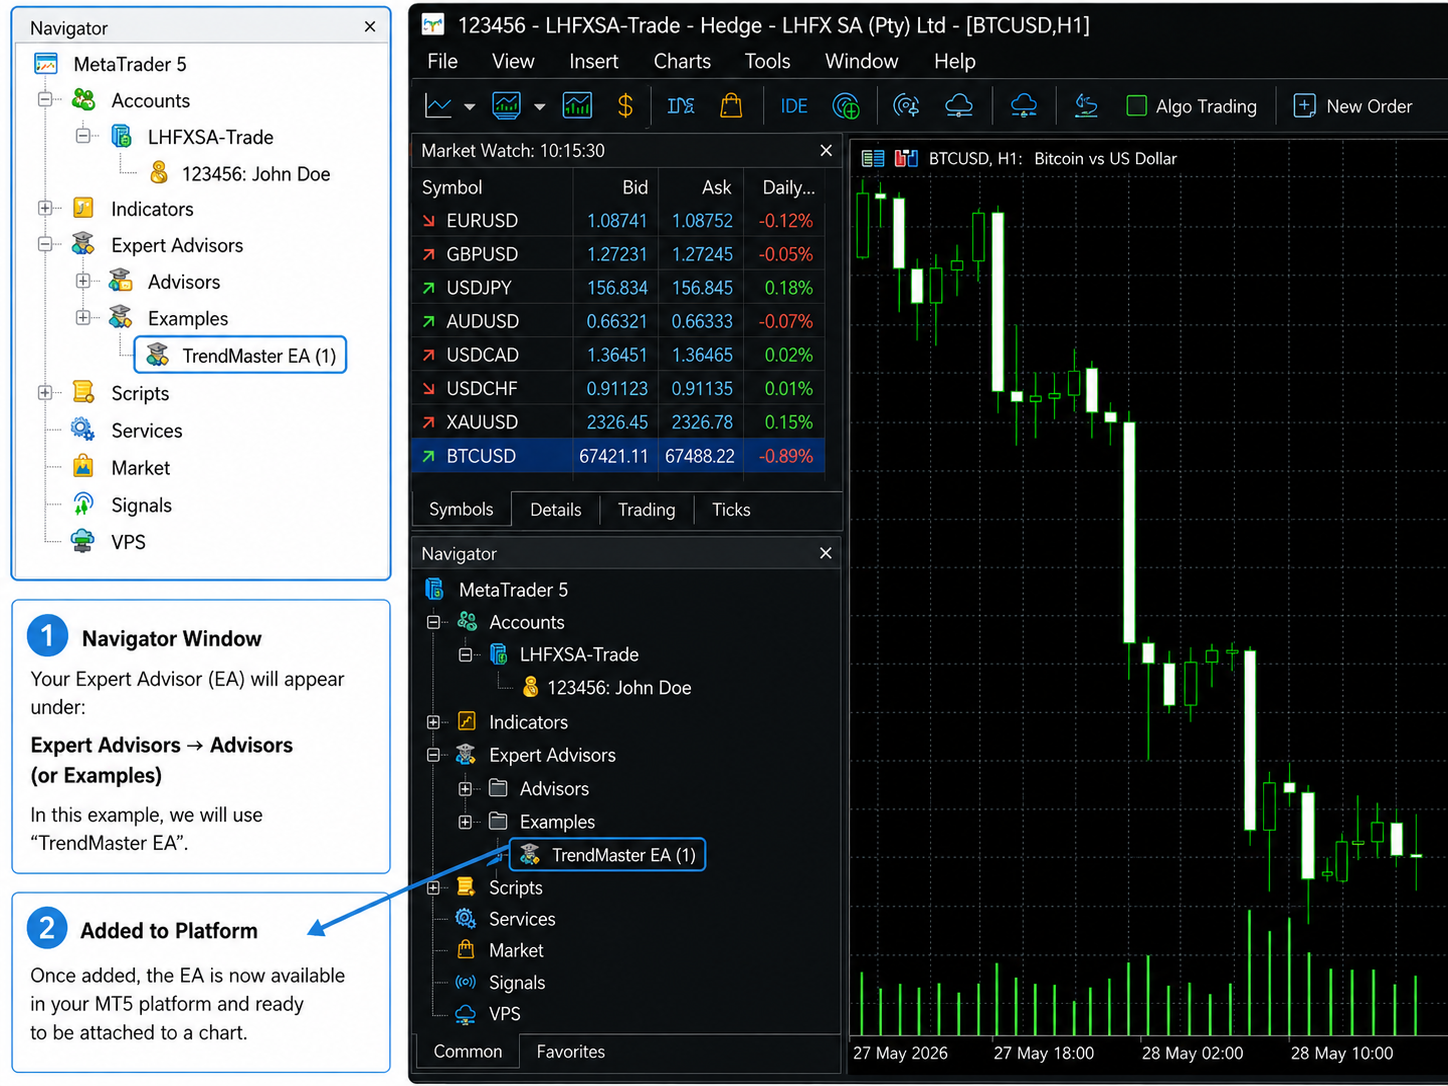This screenshot has height=1086, width=1448.
Task: Click the Signals icon in light Navigator
Action: (x=83, y=505)
